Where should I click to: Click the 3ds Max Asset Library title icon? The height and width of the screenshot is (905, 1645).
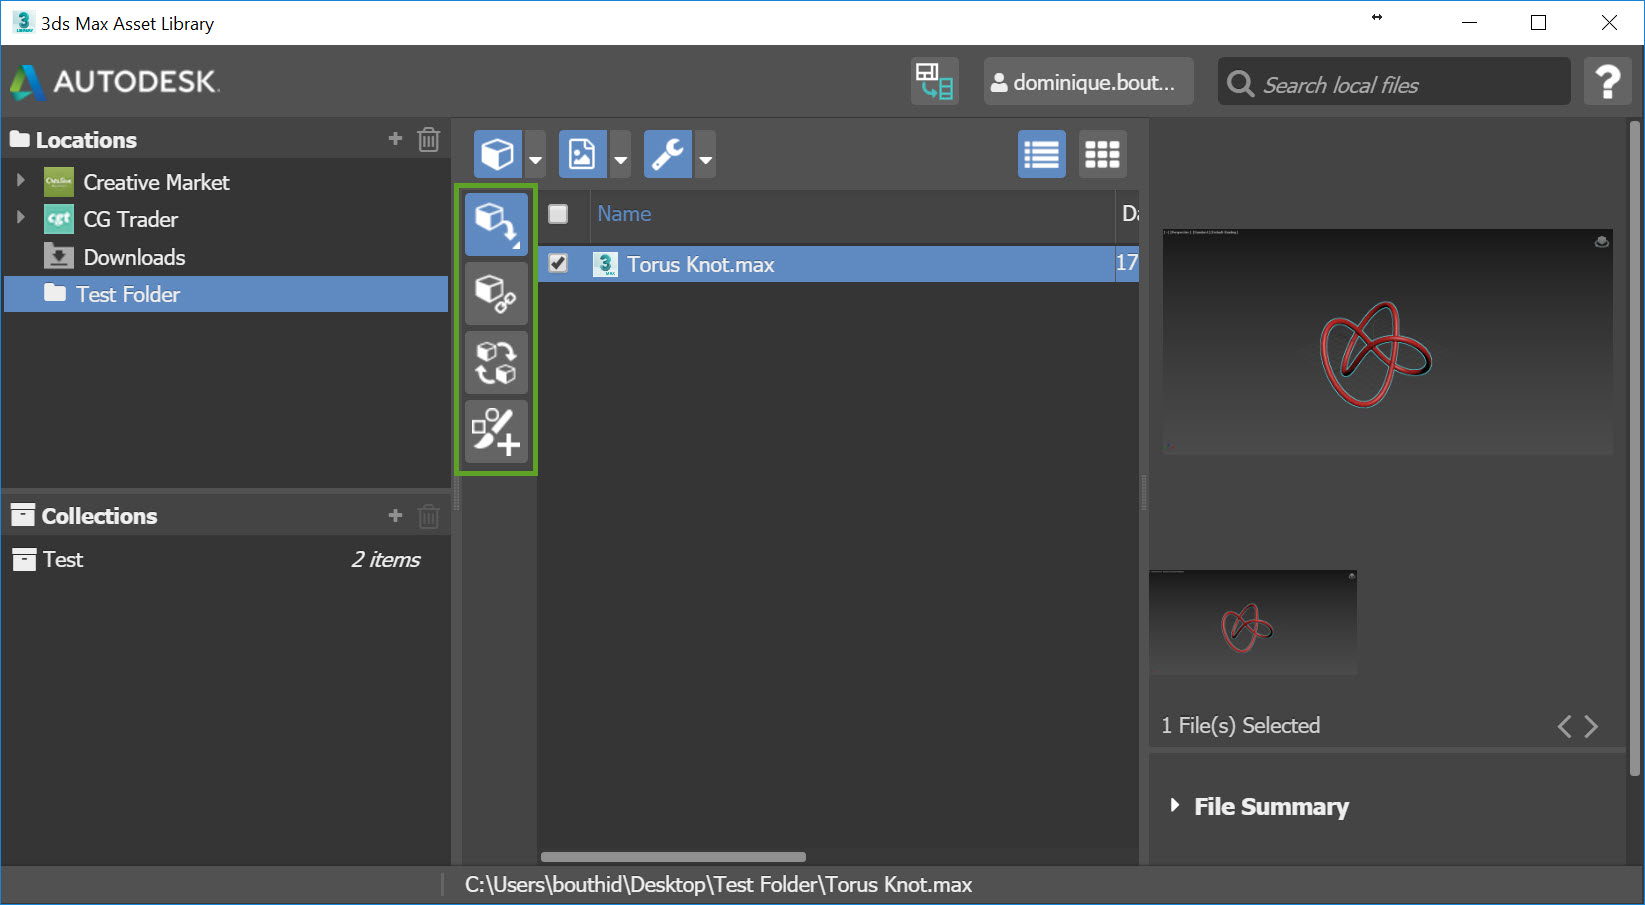click(x=23, y=22)
